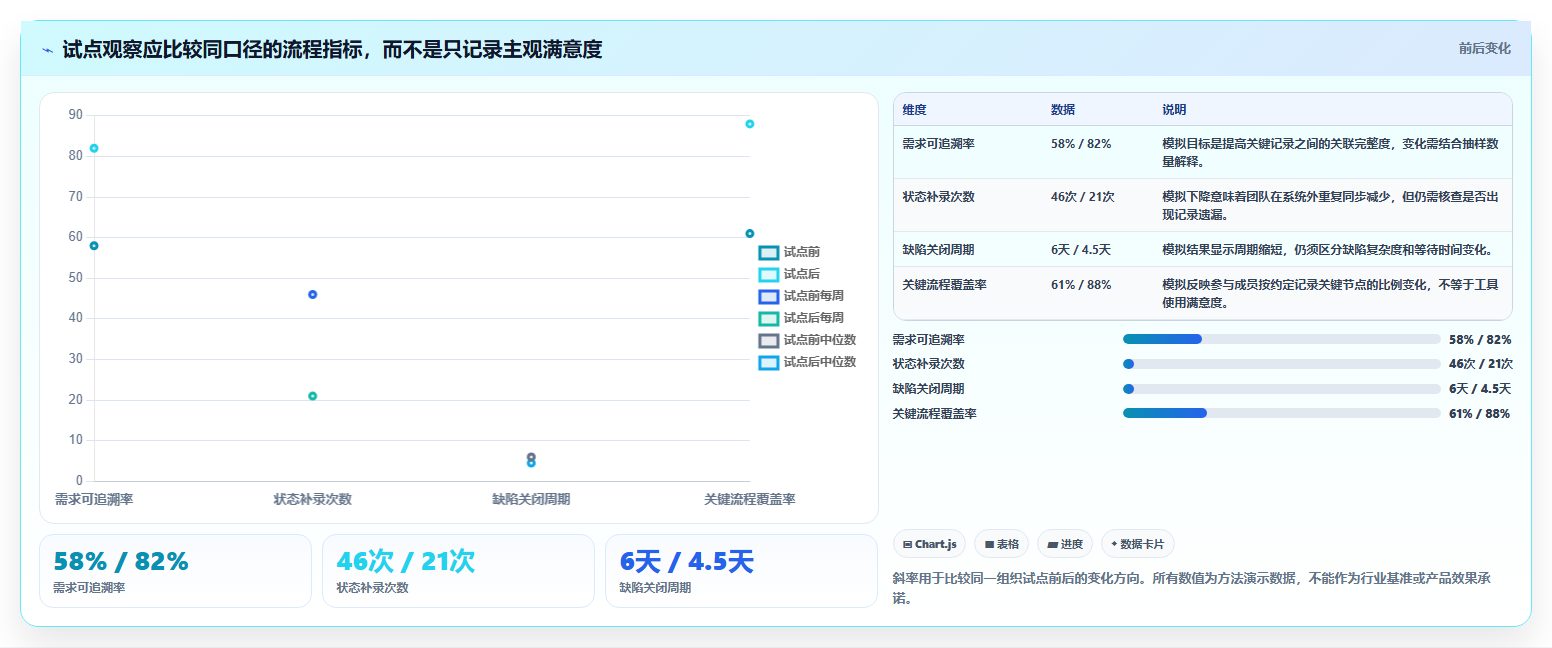Click the 说明 table column header
The height and width of the screenshot is (648, 1552).
[x=1174, y=110]
